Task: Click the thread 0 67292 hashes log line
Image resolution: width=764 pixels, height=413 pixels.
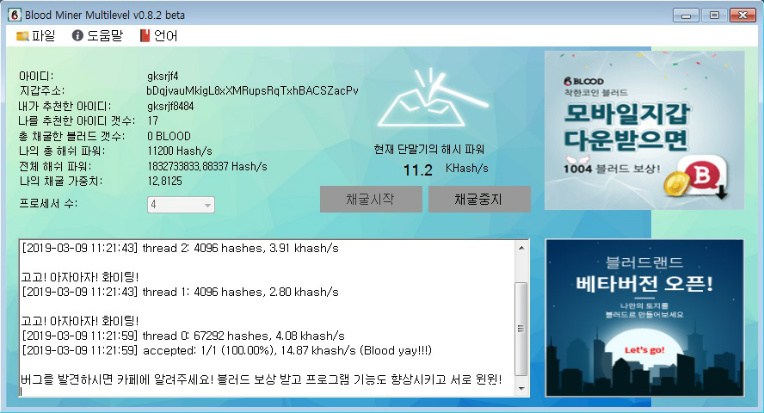Action: pos(183,336)
